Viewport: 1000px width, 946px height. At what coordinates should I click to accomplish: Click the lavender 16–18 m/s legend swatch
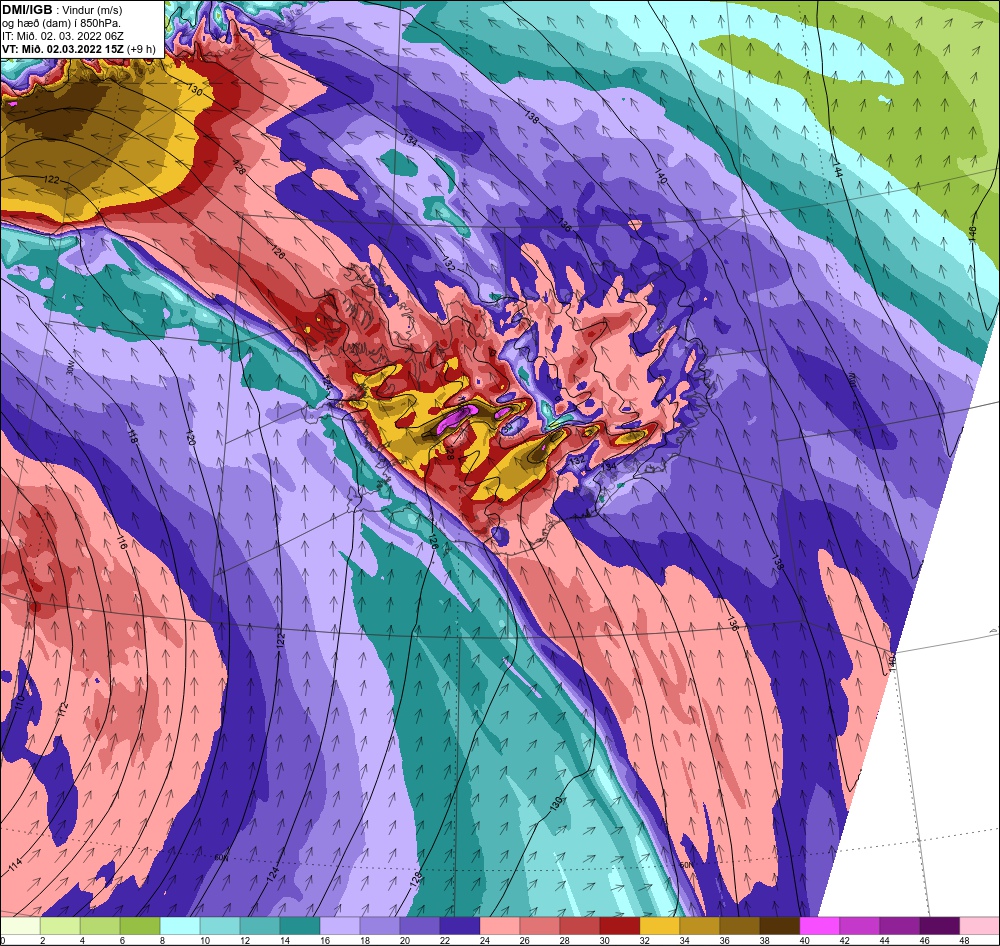pos(340,926)
